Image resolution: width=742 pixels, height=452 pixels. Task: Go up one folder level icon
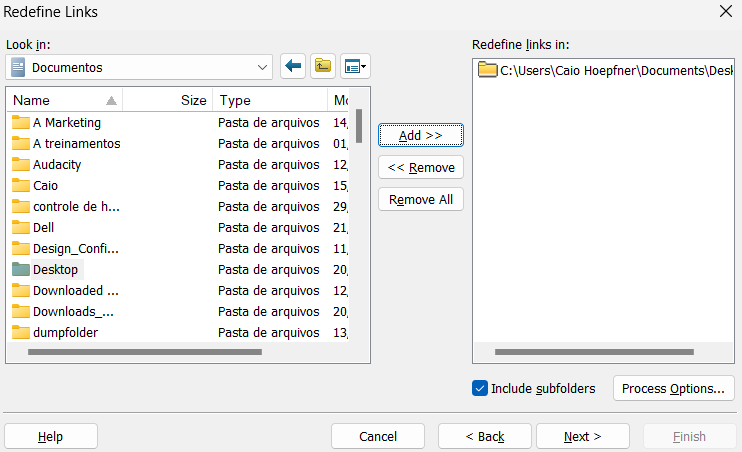coord(323,66)
